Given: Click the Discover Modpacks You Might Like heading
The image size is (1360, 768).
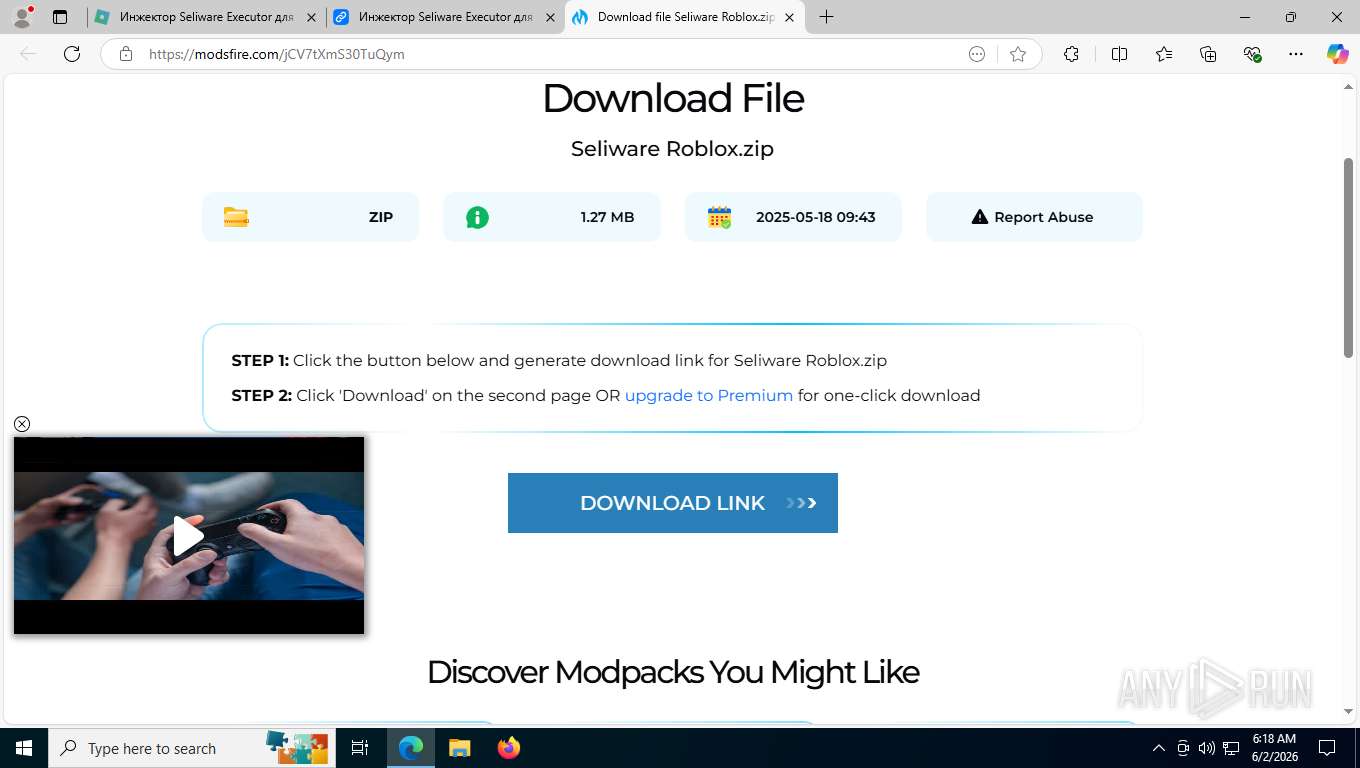Looking at the screenshot, I should click(x=673, y=672).
